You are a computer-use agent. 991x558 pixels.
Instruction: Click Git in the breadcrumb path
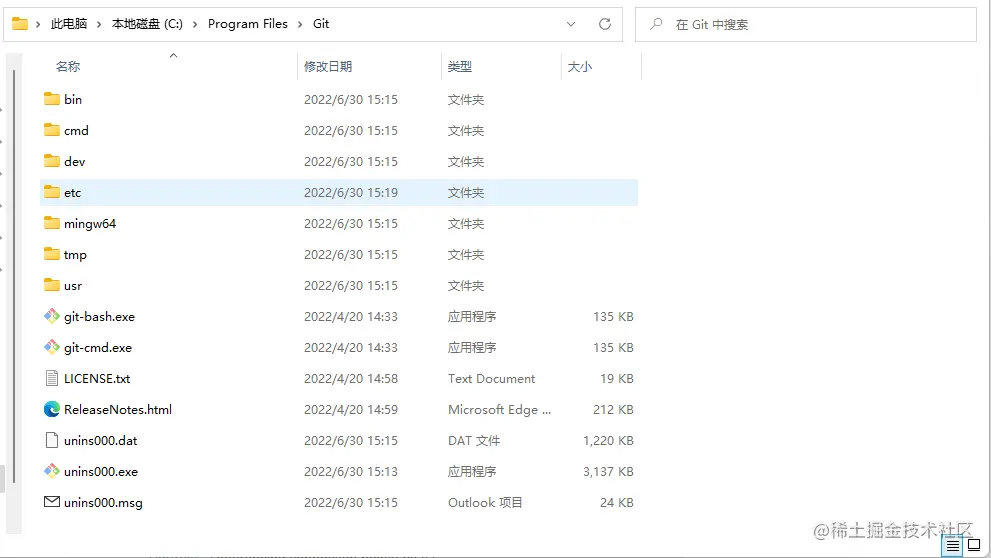click(321, 24)
